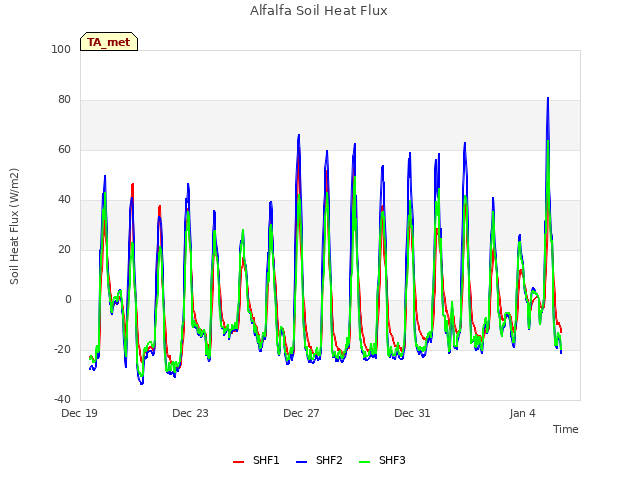Click the 100 y-axis tick label

pyautogui.click(x=61, y=49)
